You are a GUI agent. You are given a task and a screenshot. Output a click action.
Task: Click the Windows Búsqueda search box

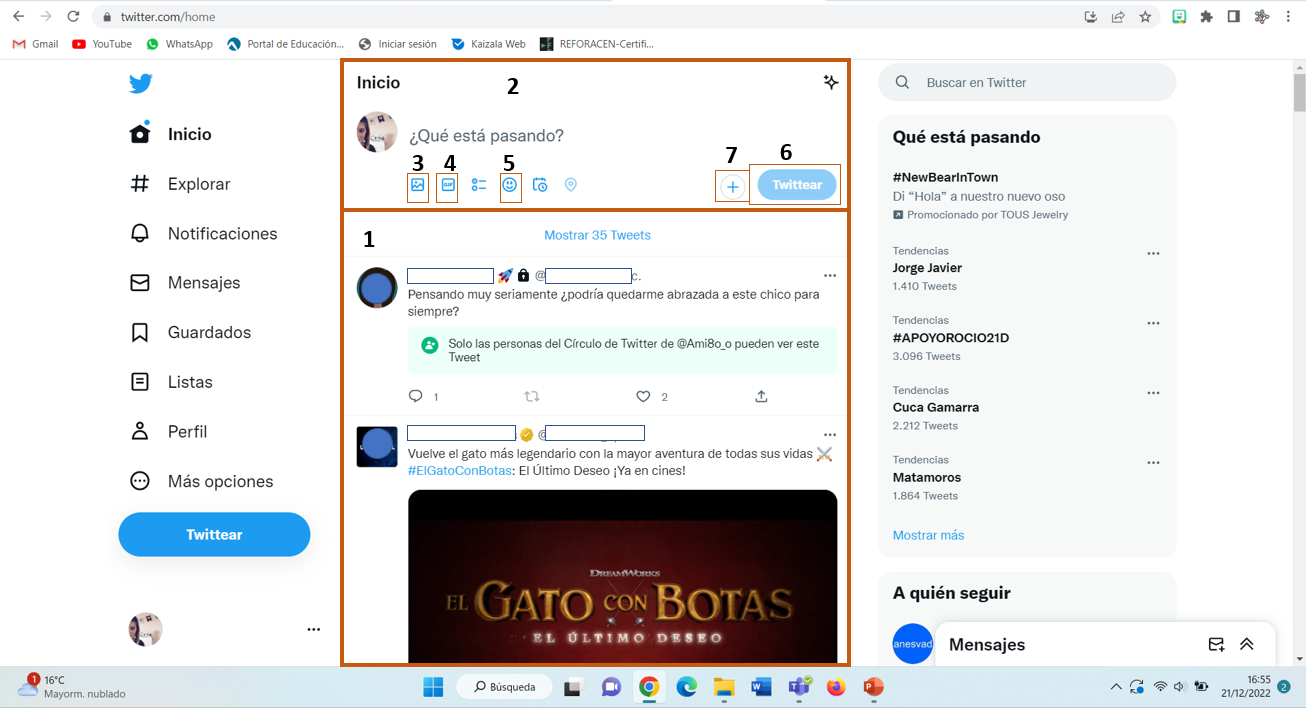[x=504, y=687]
